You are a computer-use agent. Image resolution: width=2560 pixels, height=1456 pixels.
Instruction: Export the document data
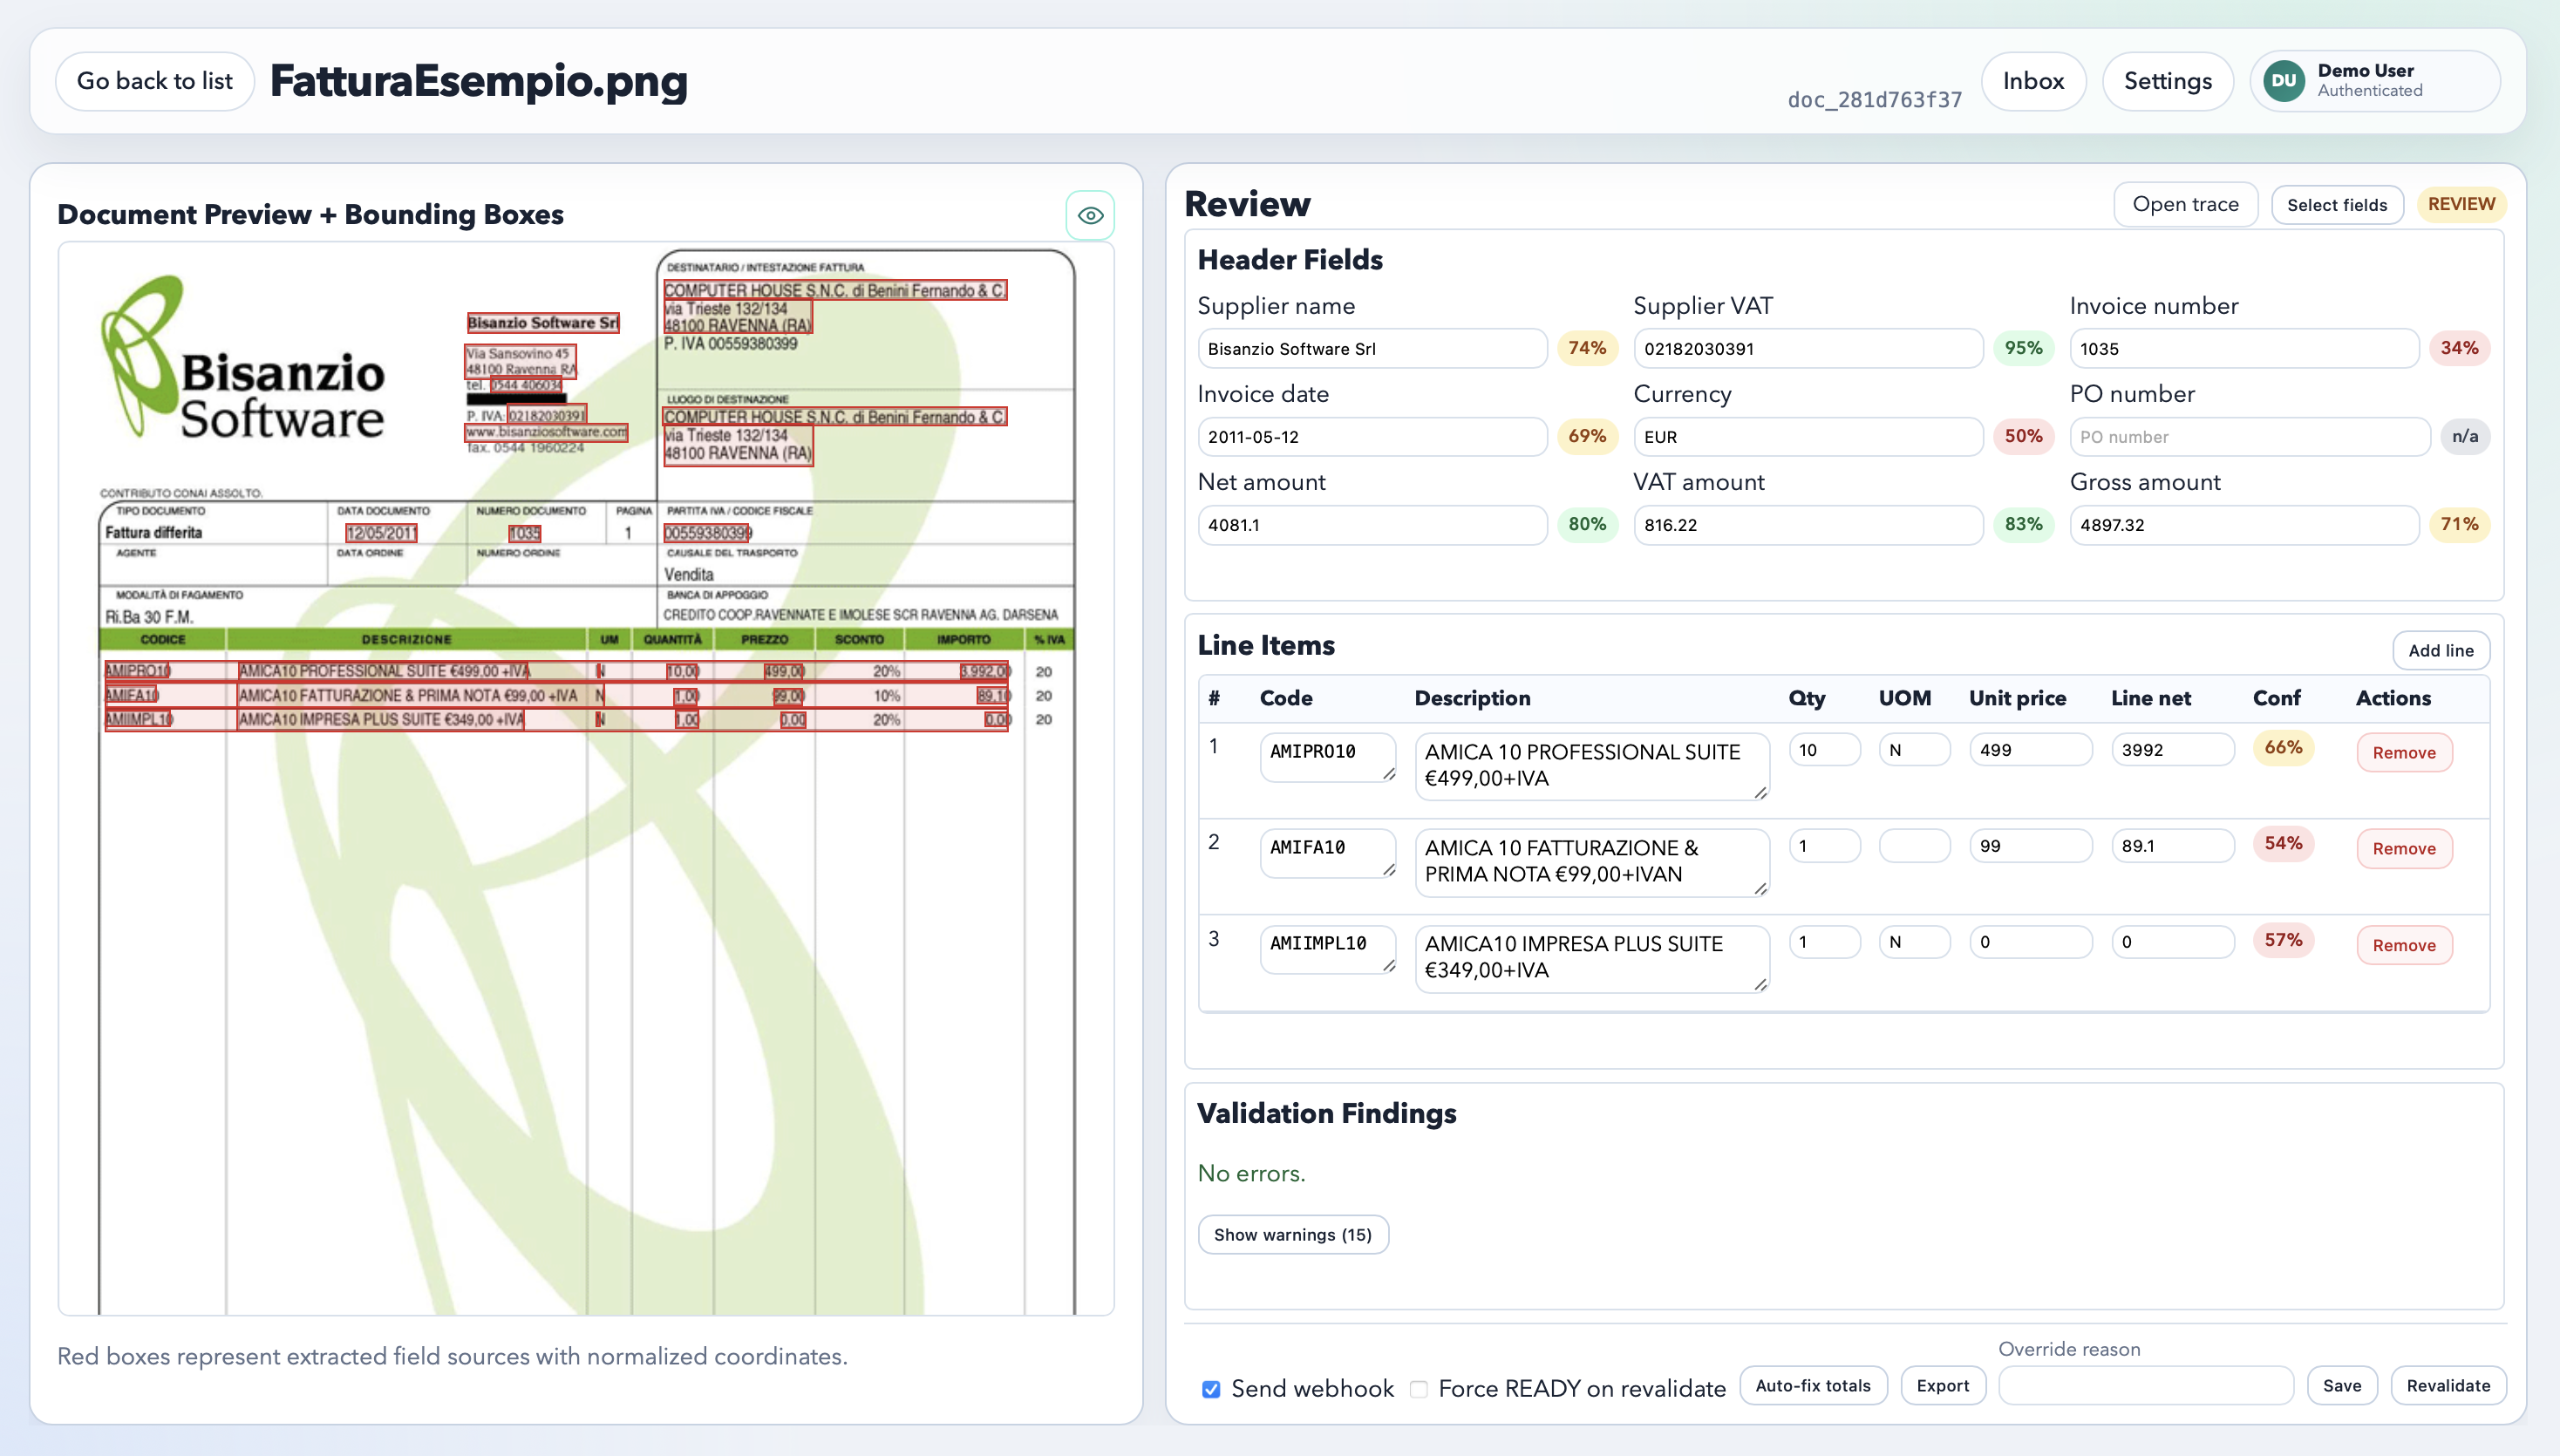(x=1942, y=1385)
